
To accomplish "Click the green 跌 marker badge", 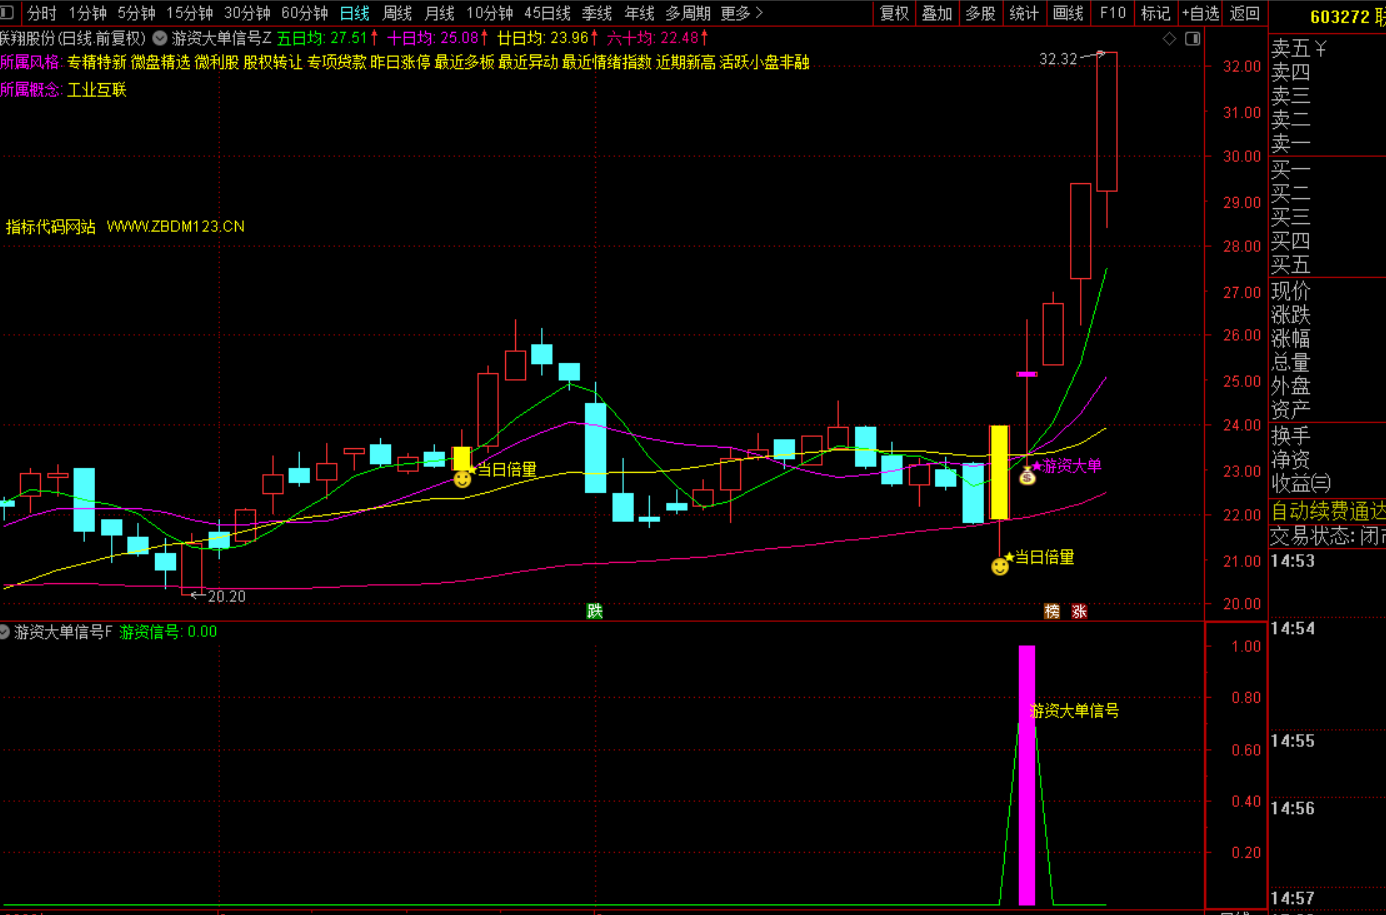I will pos(595,611).
